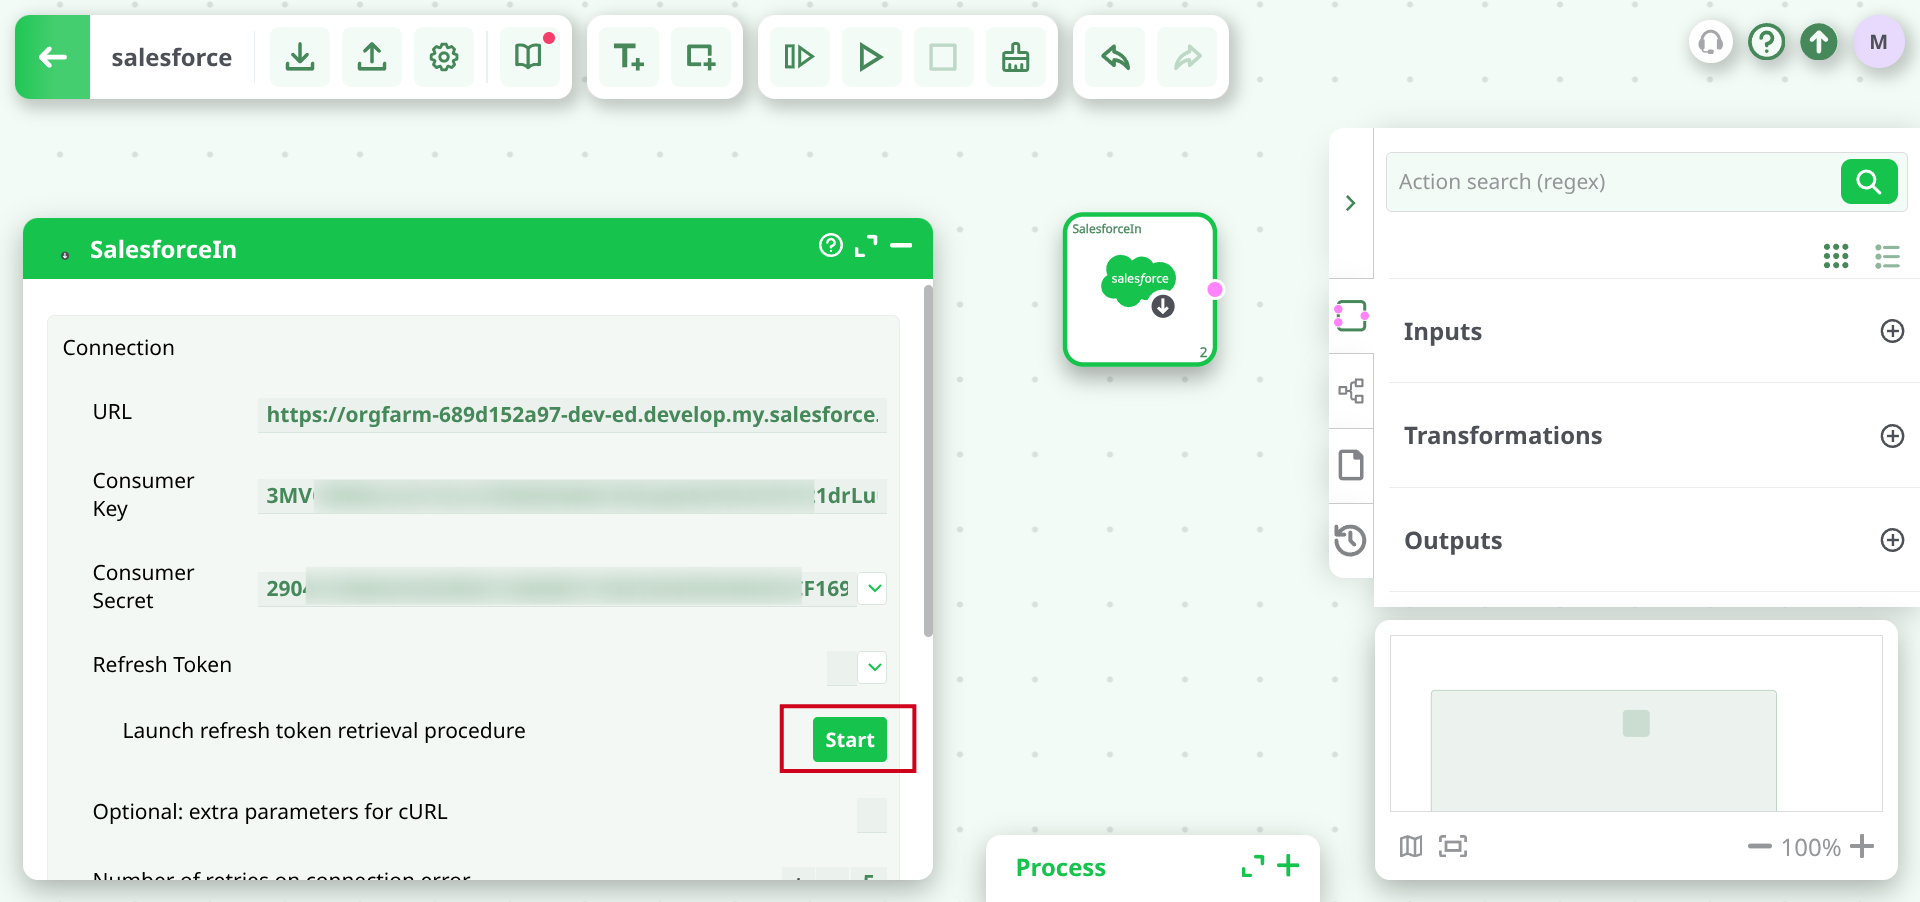The height and width of the screenshot is (902, 1920).
Task: Toggle the minimap map icon
Action: (1411, 847)
